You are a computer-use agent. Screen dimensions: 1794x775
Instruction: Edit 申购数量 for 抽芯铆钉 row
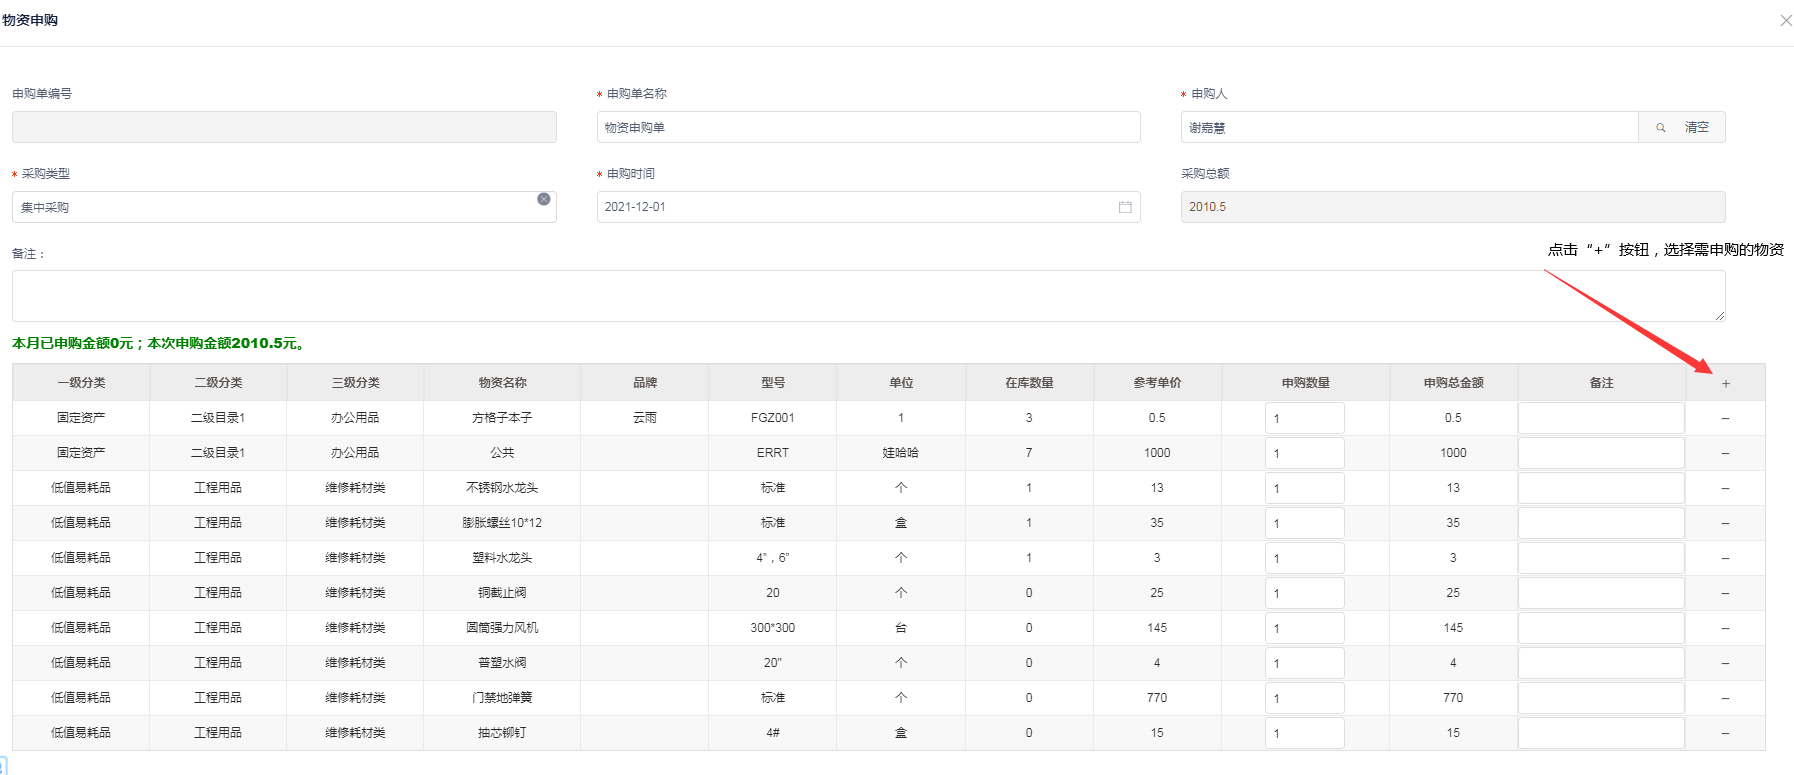pos(1305,733)
